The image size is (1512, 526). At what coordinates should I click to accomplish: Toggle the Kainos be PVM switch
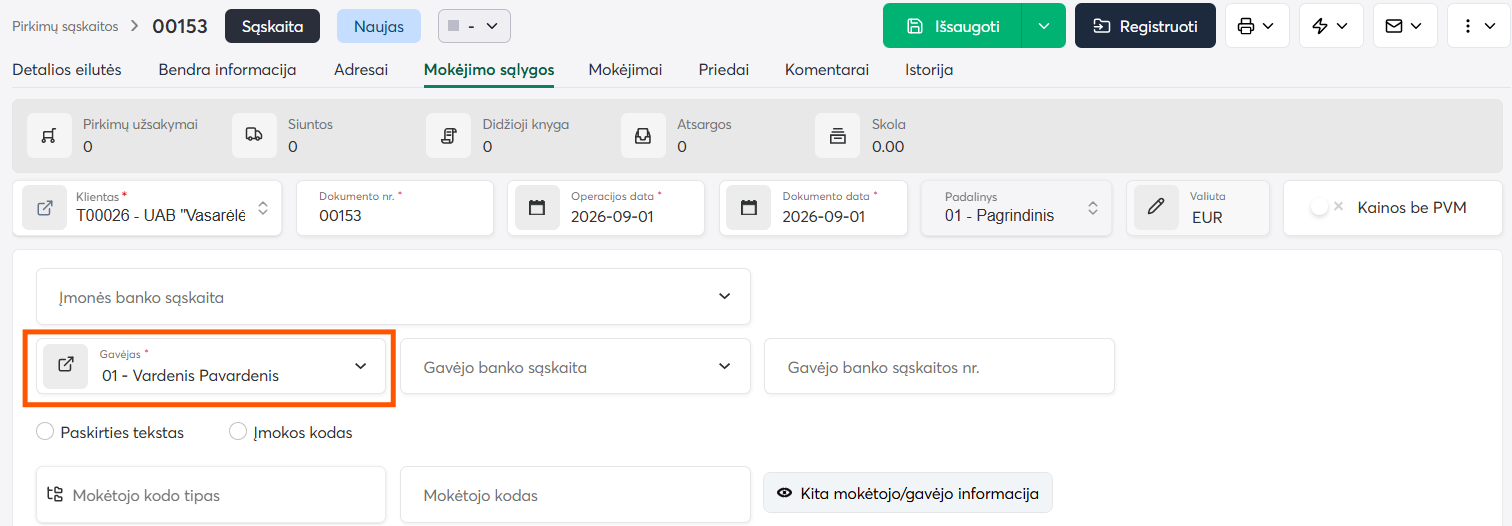coord(1326,207)
